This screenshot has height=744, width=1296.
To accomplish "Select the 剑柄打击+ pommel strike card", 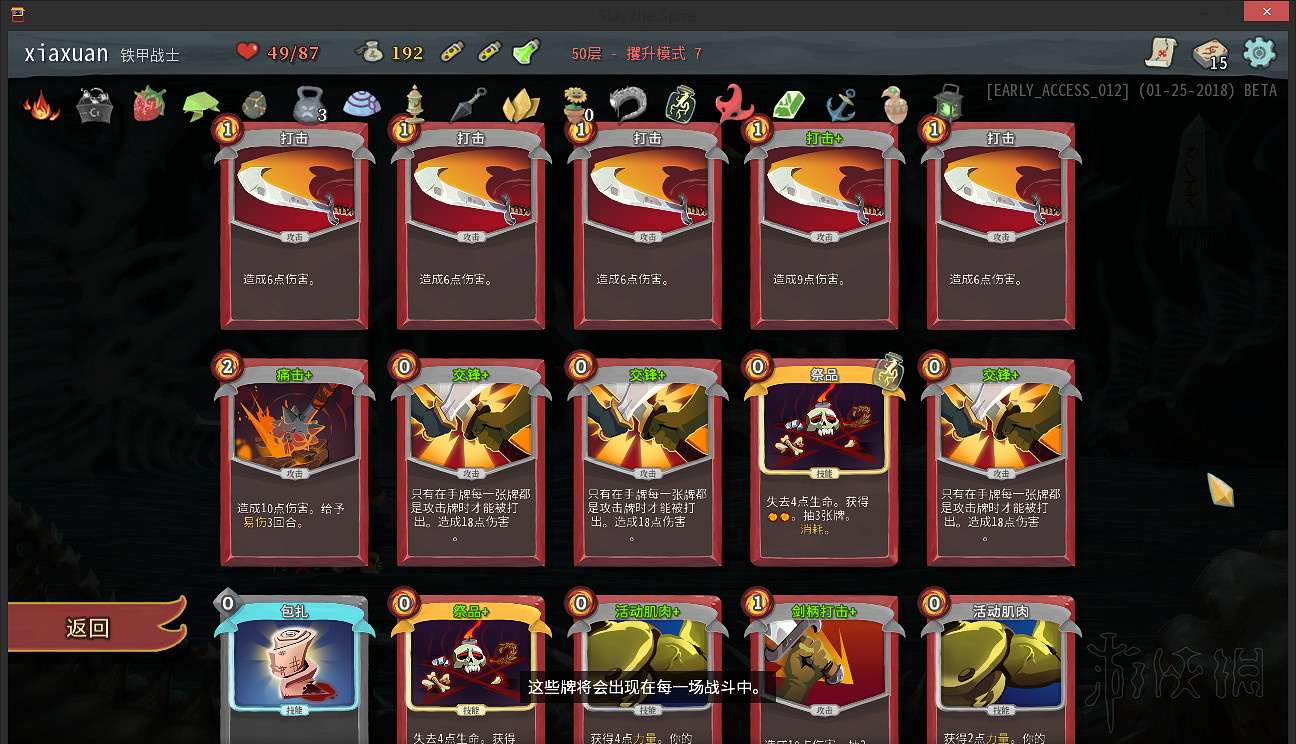I will pos(824,668).
